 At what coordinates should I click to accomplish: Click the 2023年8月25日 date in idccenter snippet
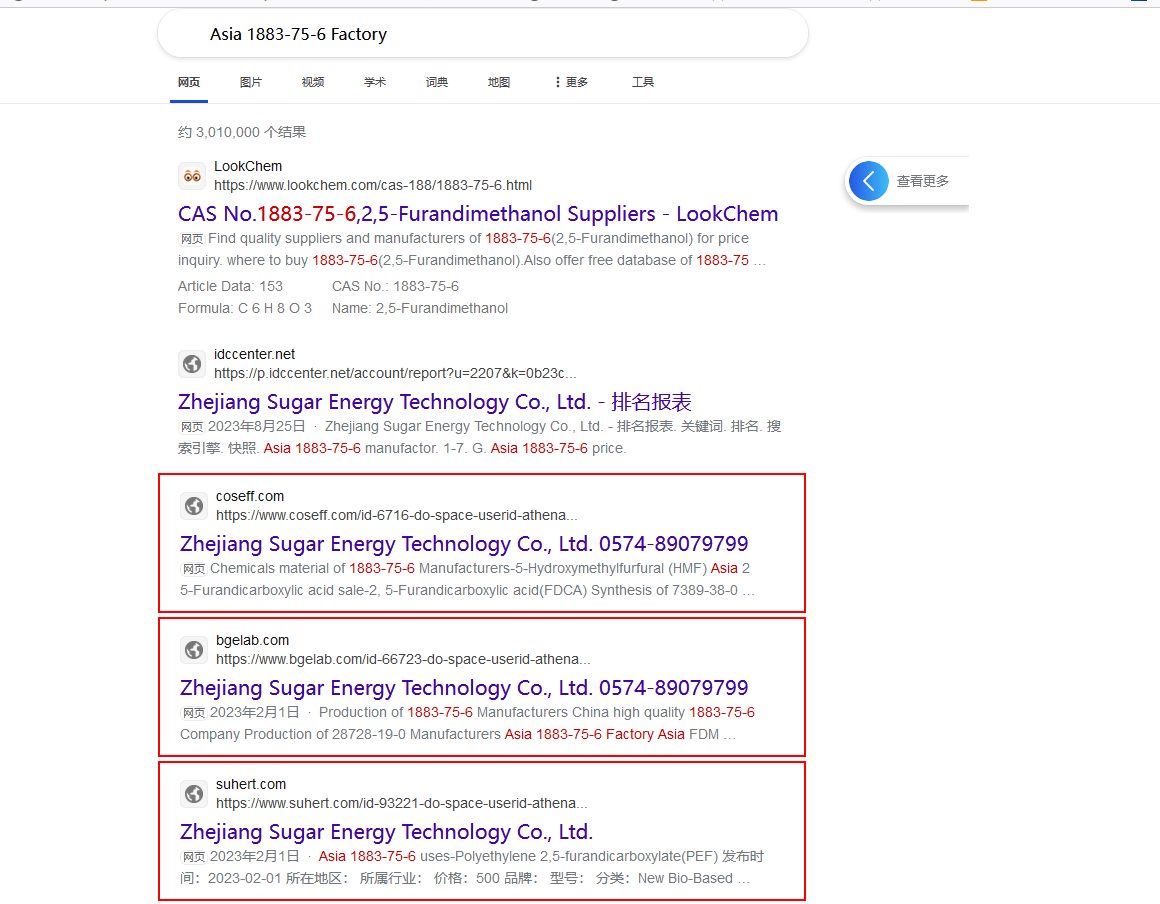click(257, 426)
